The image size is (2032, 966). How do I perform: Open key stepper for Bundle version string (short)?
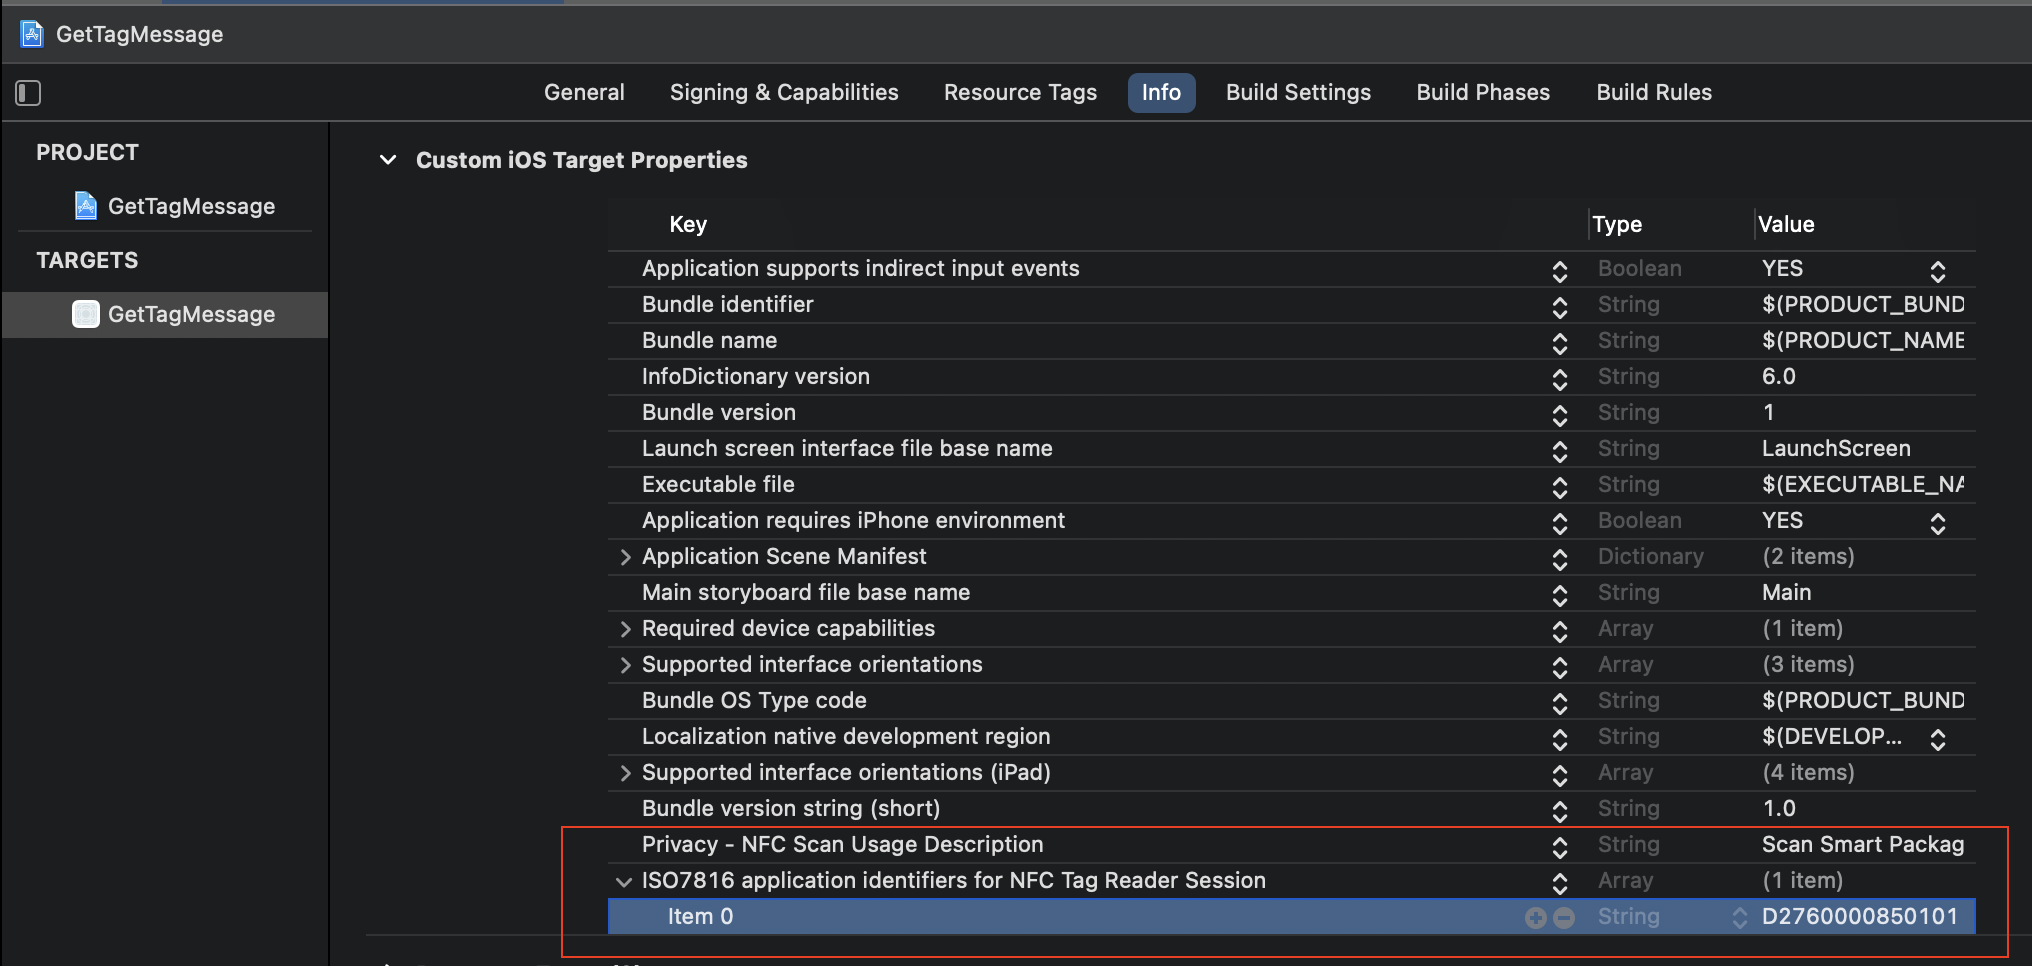tap(1559, 811)
